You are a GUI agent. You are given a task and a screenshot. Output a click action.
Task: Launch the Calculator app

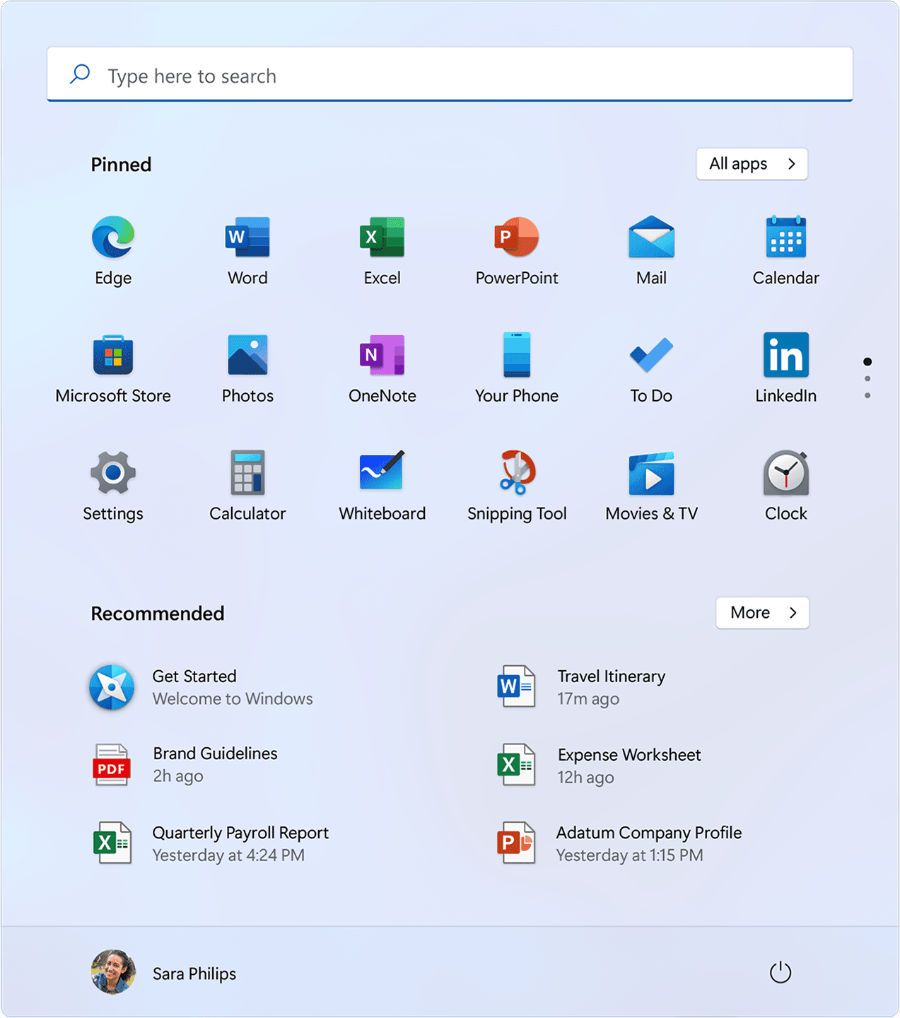pos(247,486)
